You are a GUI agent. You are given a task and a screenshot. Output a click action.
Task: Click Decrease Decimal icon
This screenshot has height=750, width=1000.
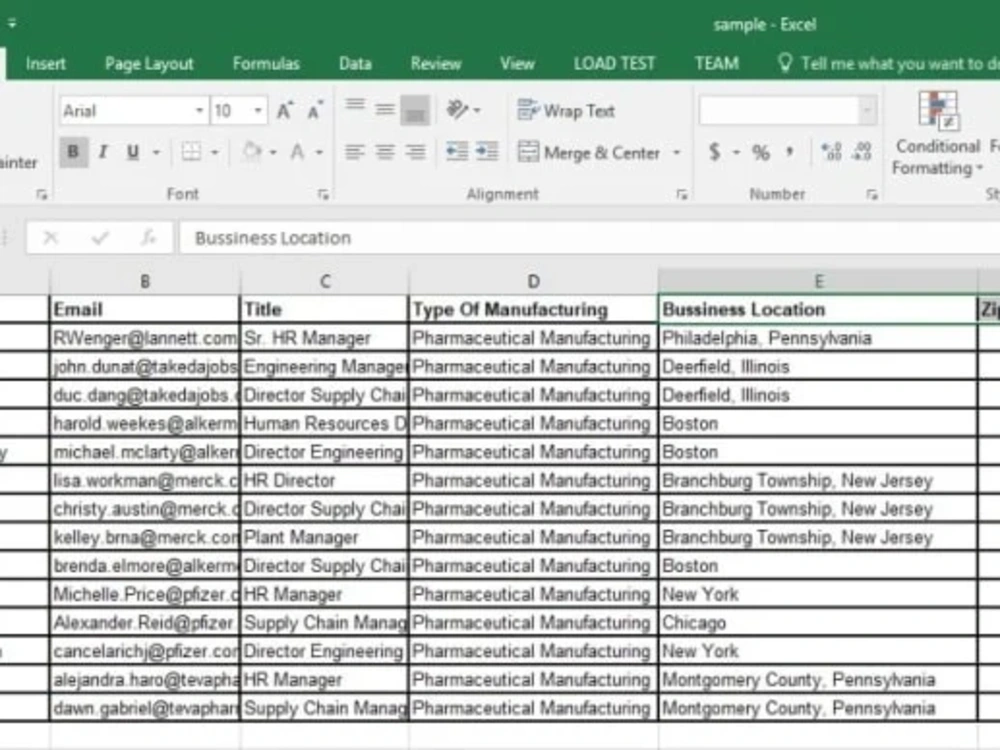click(862, 152)
